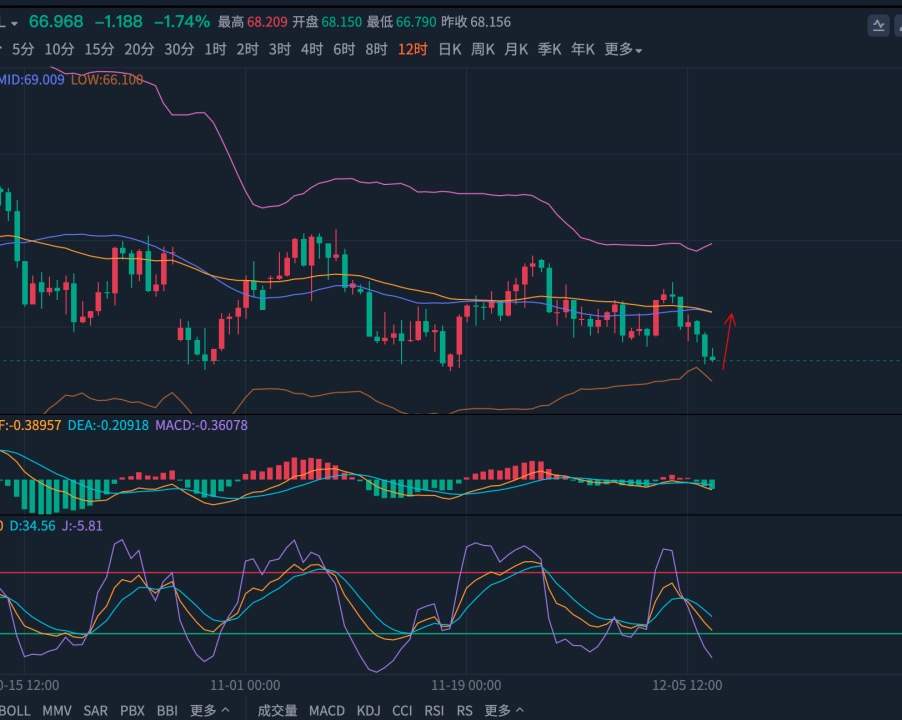Click the 11-01 00:00 time axis label

tap(245, 685)
